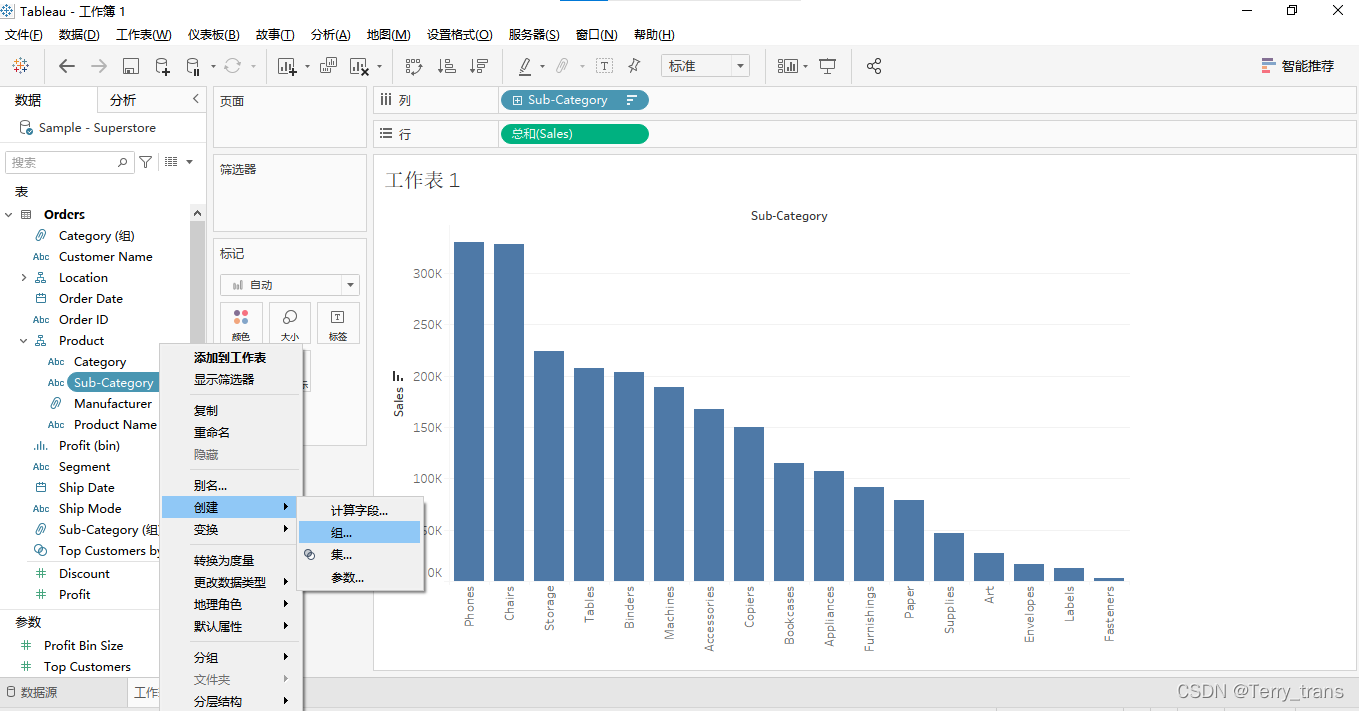Save the workbook with the floppy disk icon
The width and height of the screenshot is (1359, 711).
[x=131, y=66]
